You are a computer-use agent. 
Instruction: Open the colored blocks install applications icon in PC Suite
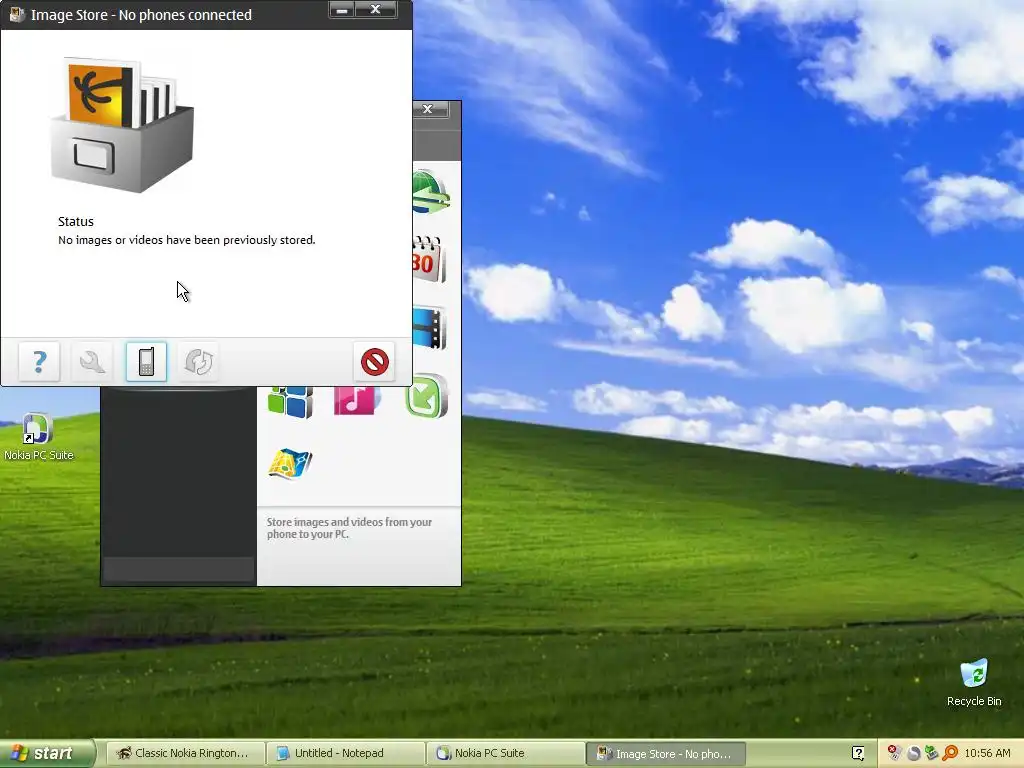click(291, 401)
